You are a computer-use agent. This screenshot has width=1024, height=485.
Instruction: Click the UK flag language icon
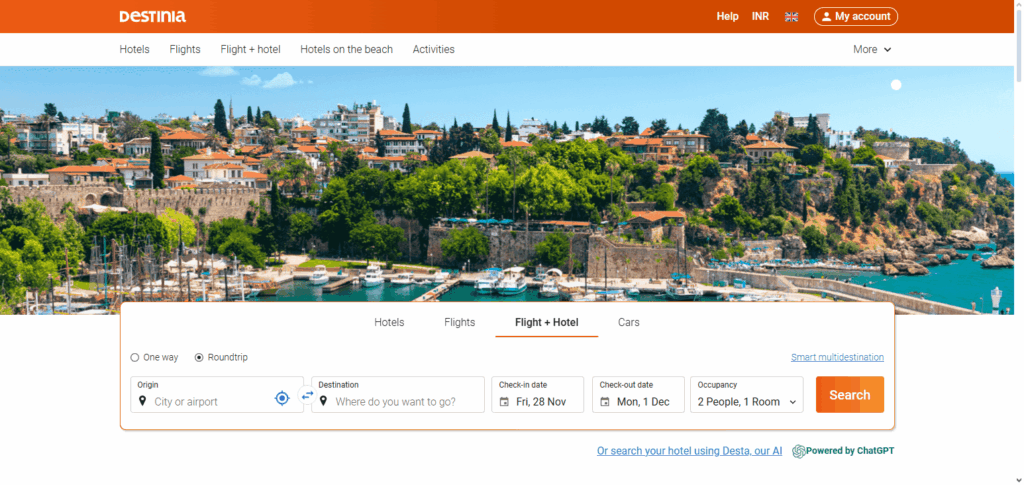(791, 17)
